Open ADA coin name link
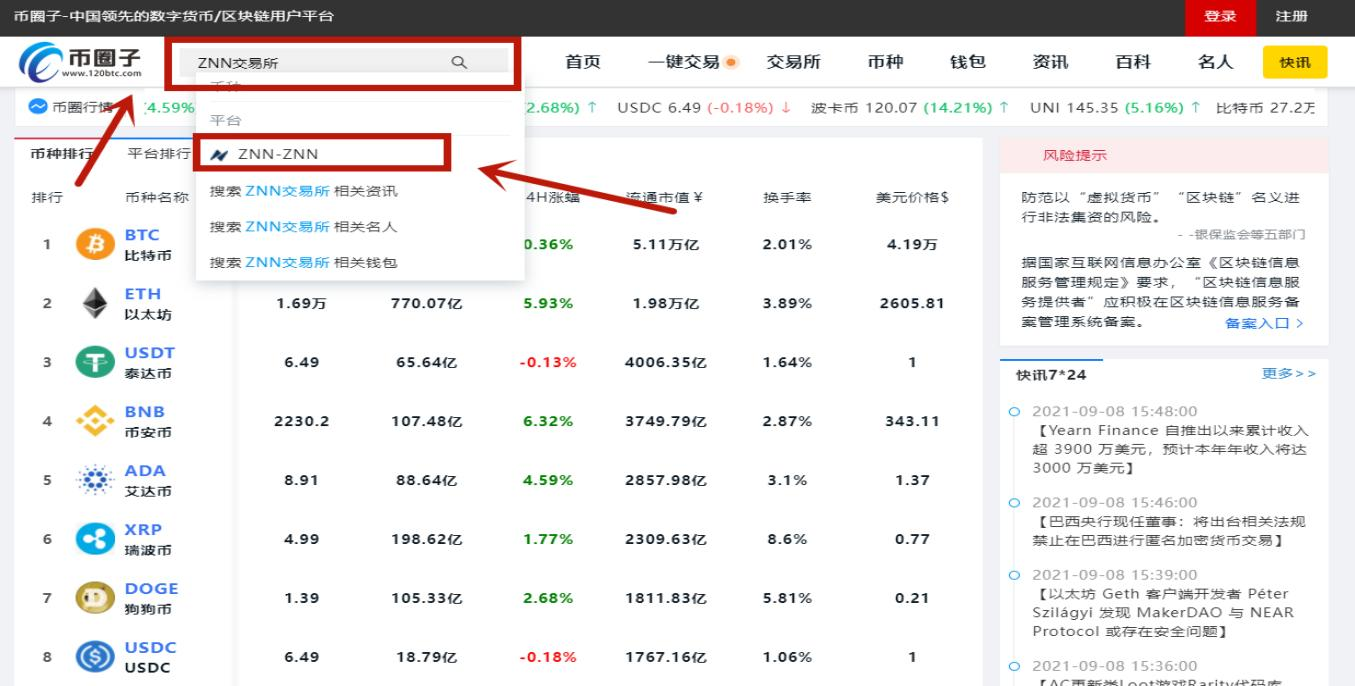 pyautogui.click(x=145, y=471)
